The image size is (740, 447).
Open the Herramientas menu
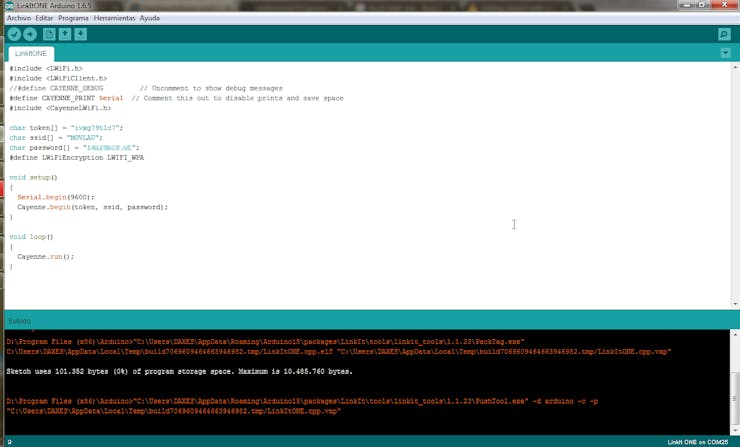[114, 18]
